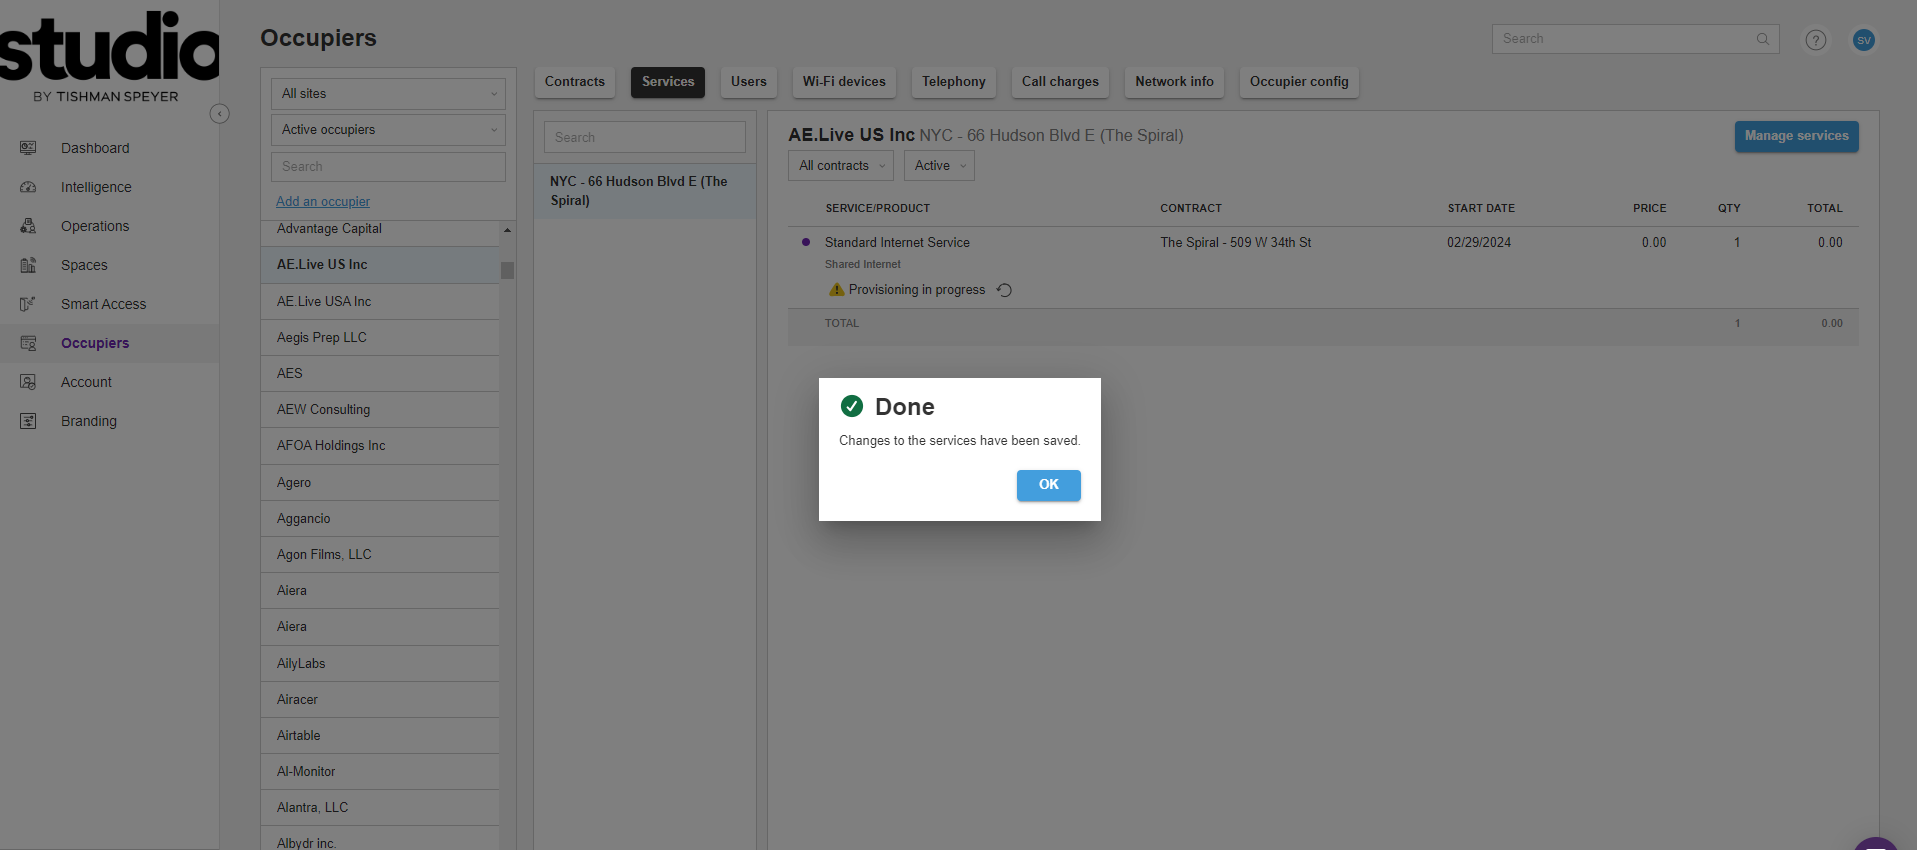The width and height of the screenshot is (1917, 850).
Task: Click the provisioning refresh icon
Action: pos(1005,290)
